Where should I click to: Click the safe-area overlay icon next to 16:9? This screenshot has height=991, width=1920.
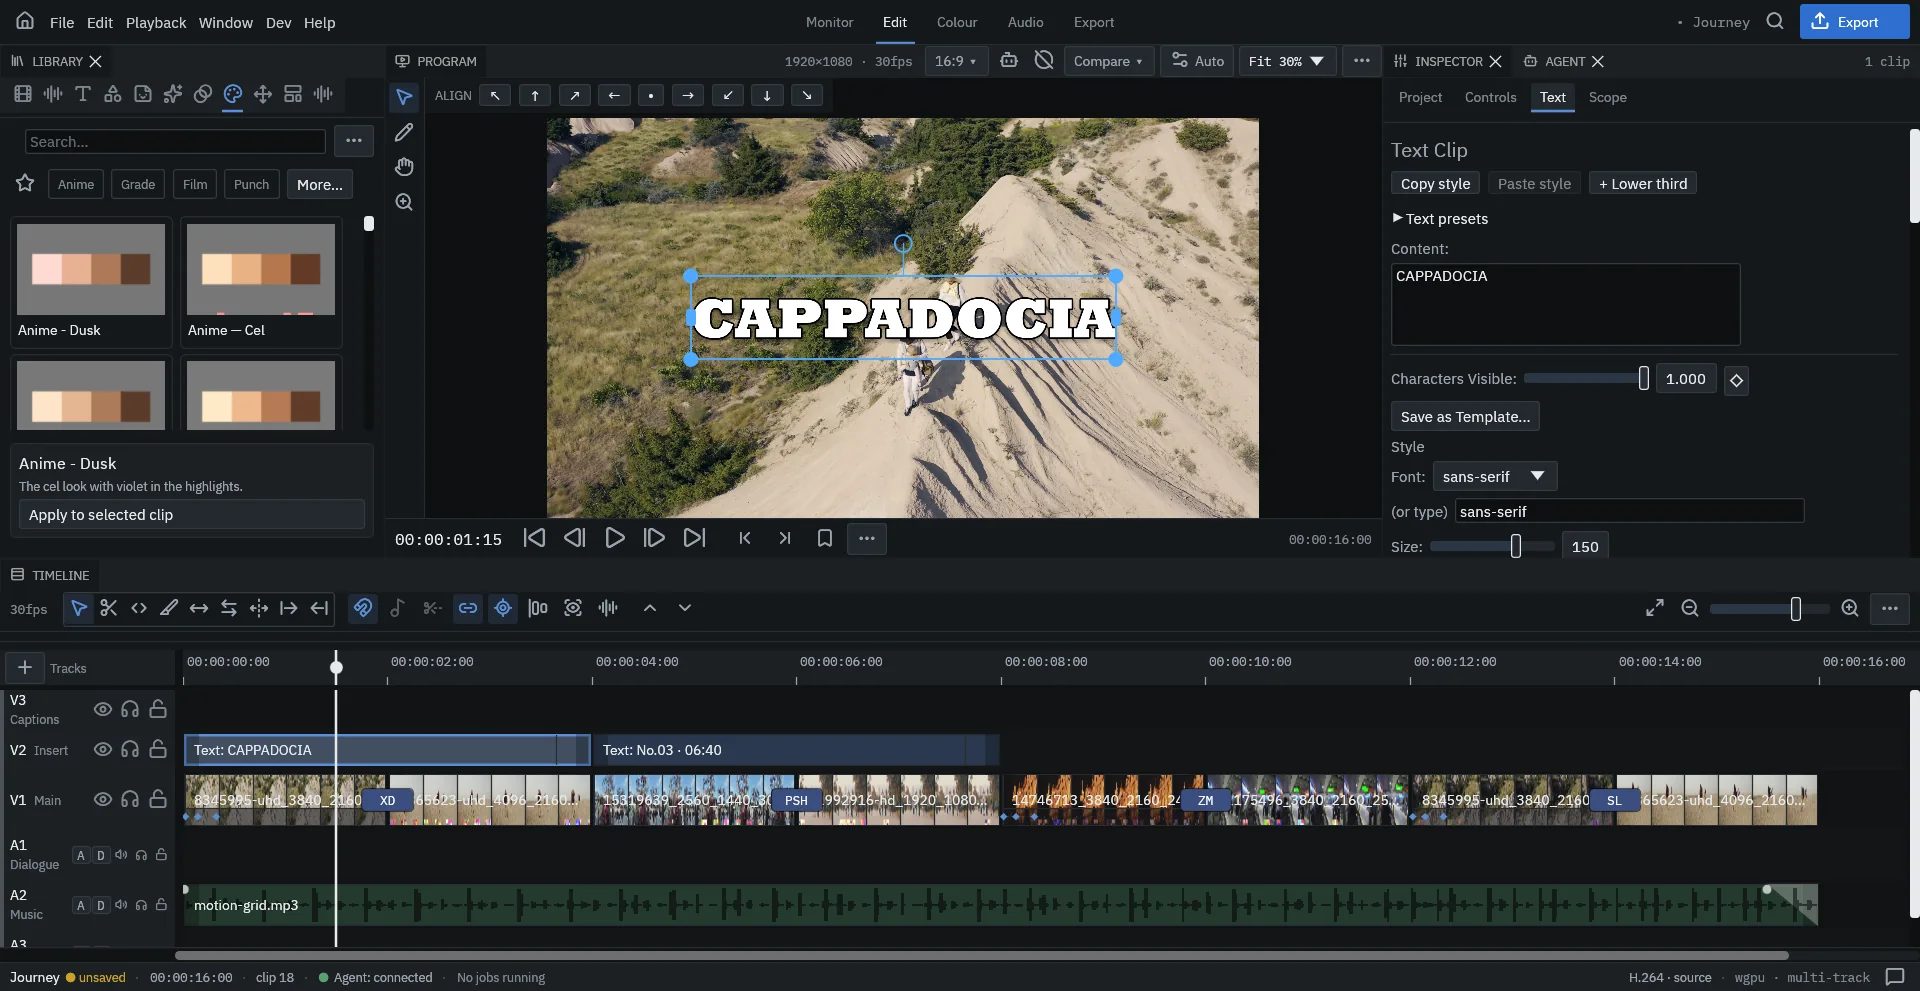pos(1009,61)
